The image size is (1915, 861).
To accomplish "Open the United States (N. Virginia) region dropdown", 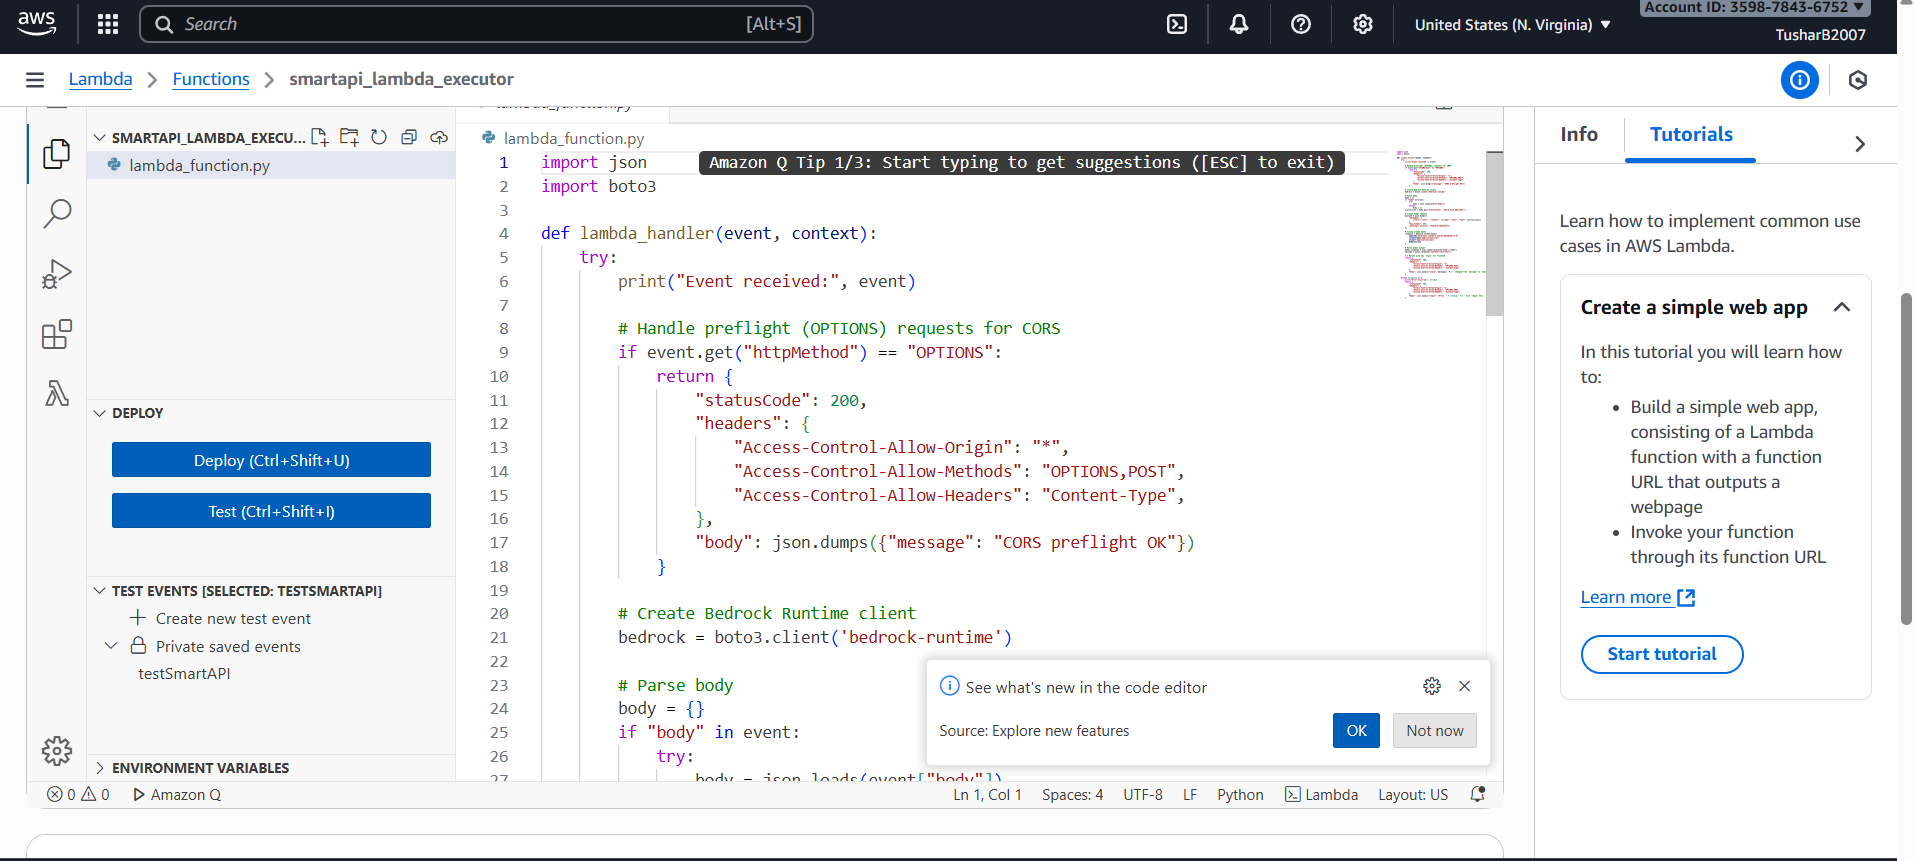I will coord(1512,24).
